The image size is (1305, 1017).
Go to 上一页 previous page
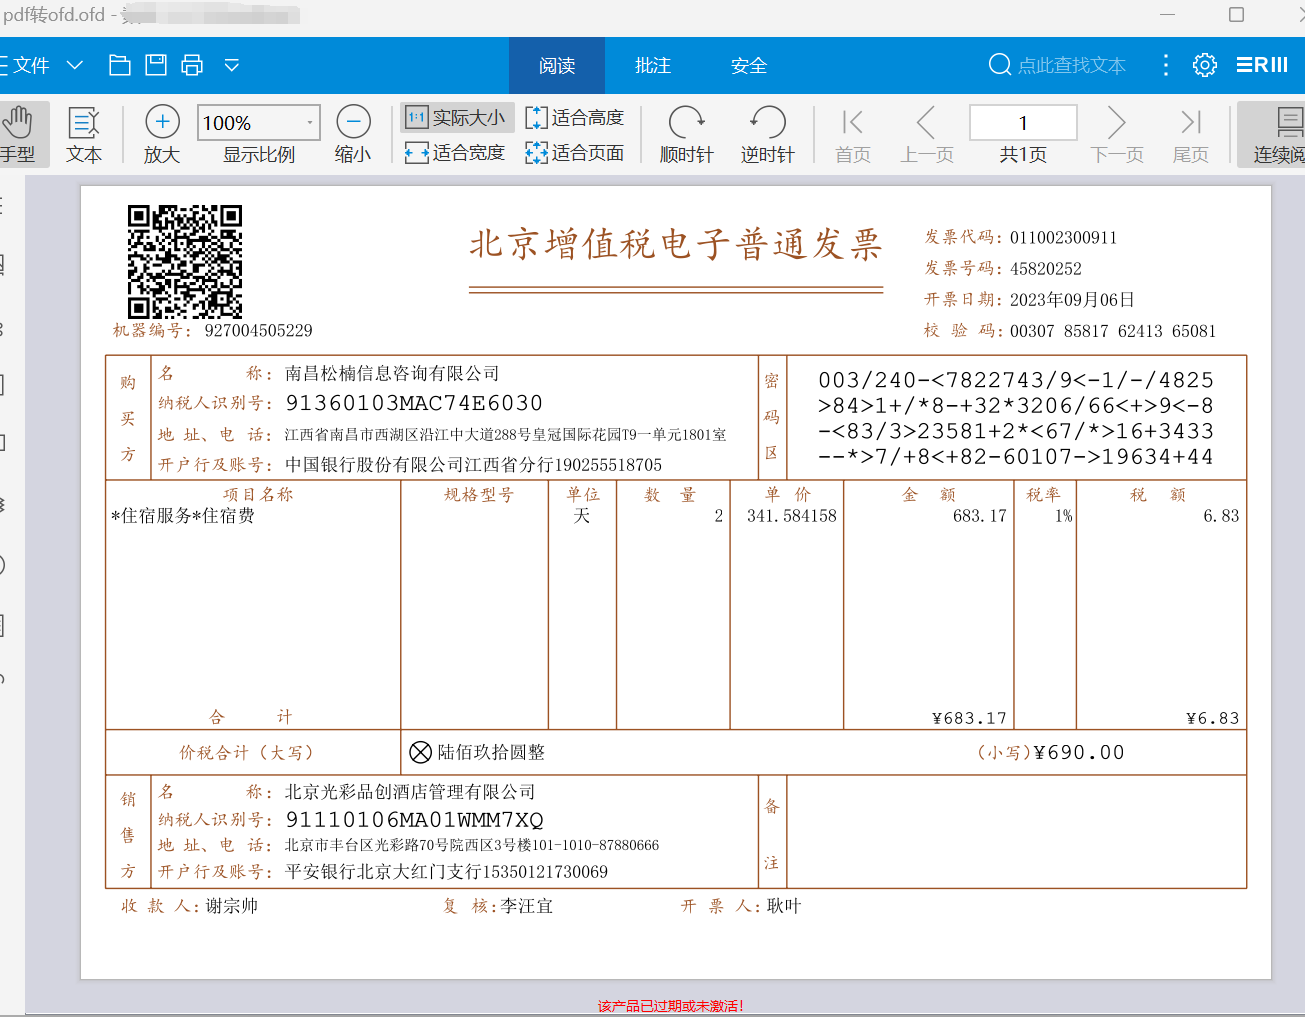coord(927,134)
